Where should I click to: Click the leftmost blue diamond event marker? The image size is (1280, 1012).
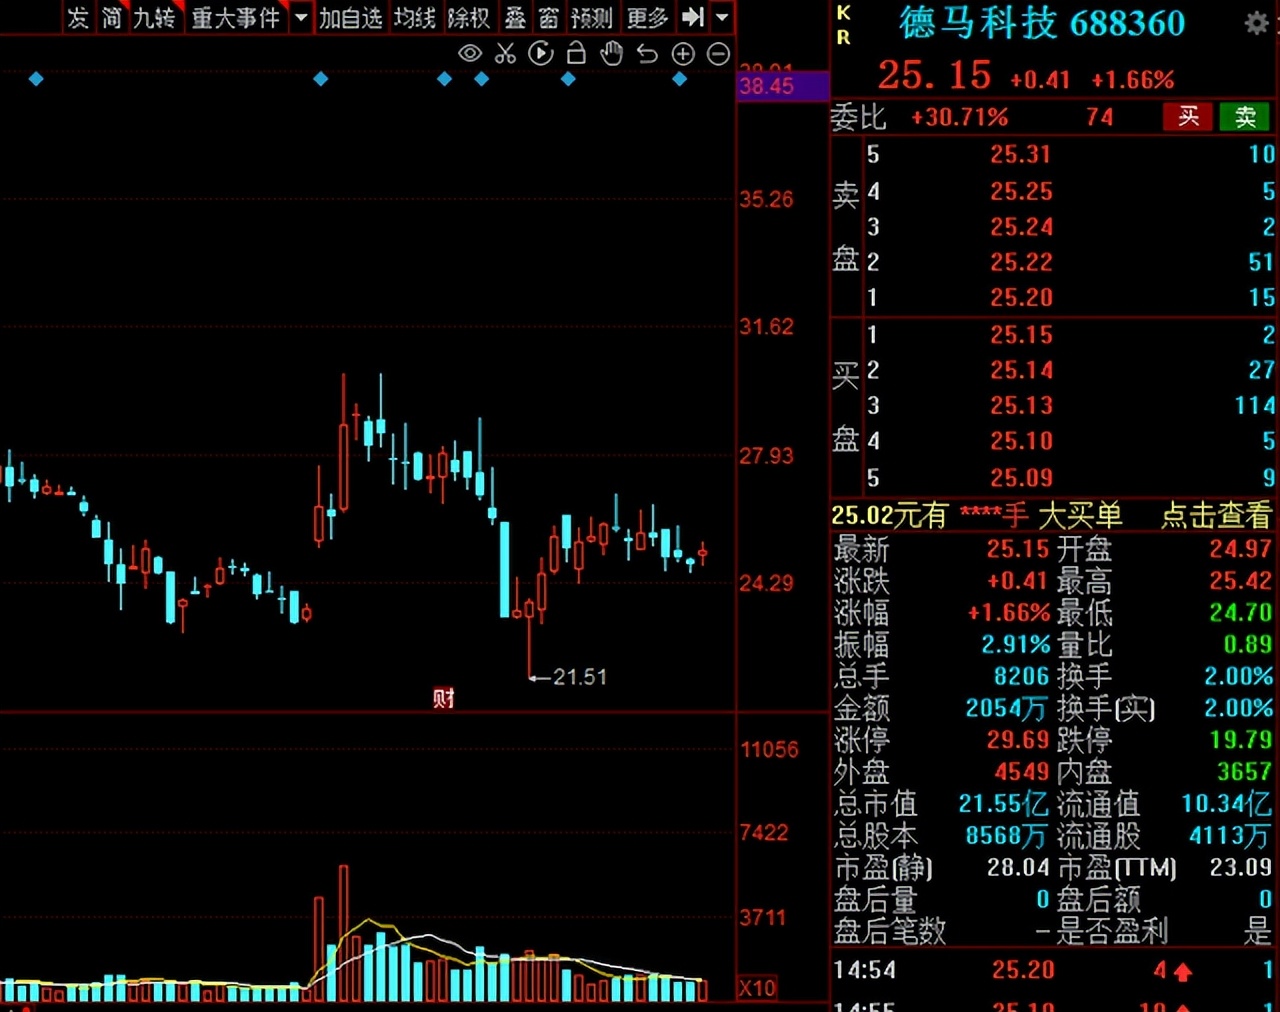[36, 79]
